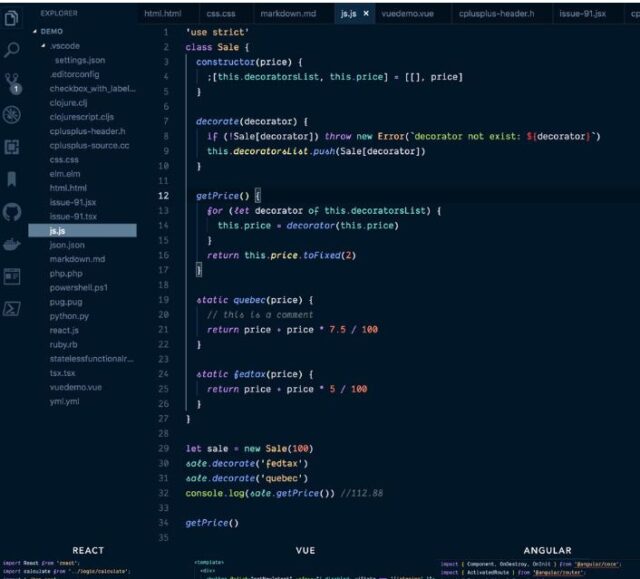The height and width of the screenshot is (579, 640).
Task: Switch to the html.html tab
Action: (164, 14)
